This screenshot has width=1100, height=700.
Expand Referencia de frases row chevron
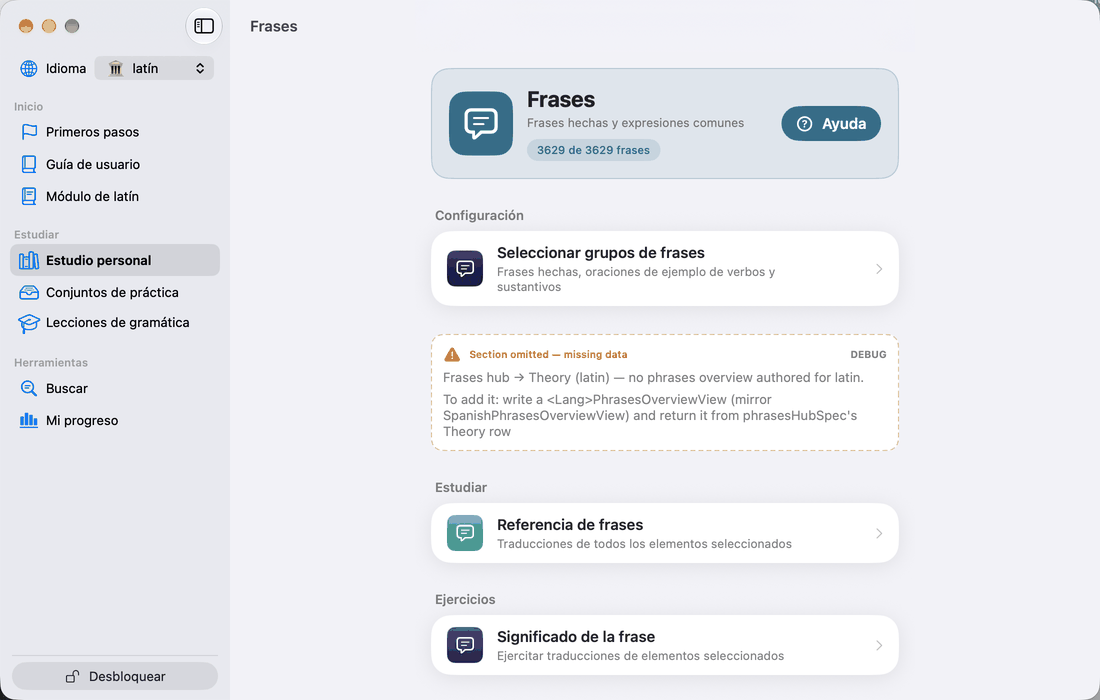(879, 533)
